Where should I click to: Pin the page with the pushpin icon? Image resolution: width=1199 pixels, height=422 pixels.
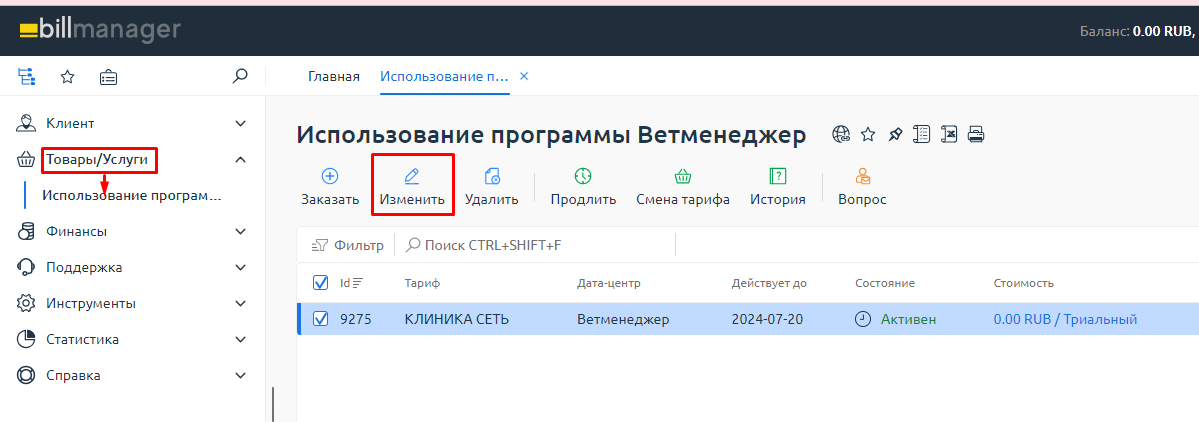pyautogui.click(x=895, y=135)
